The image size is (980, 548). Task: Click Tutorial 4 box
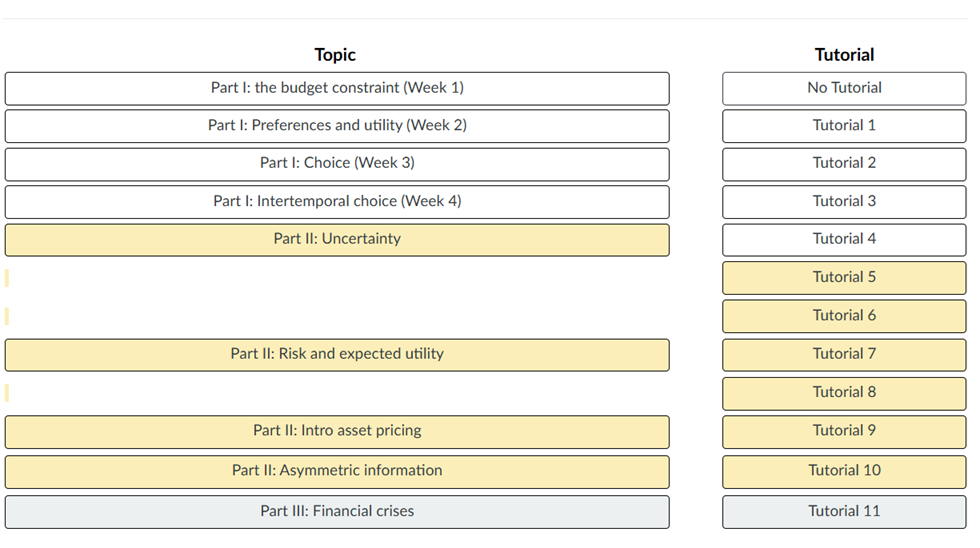[844, 239]
